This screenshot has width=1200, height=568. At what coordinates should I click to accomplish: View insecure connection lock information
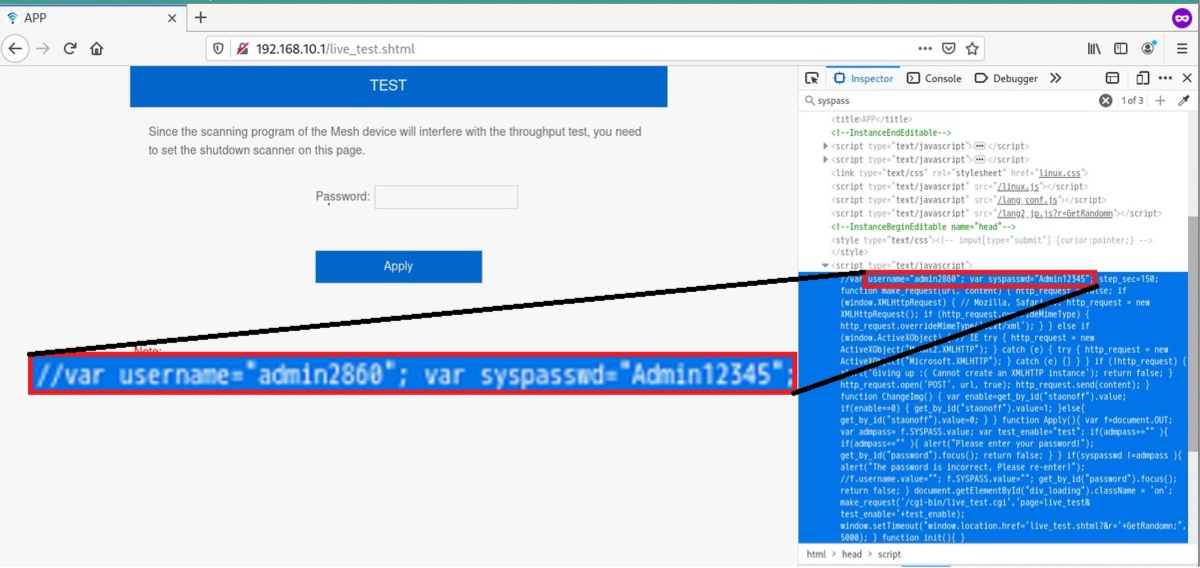click(242, 48)
